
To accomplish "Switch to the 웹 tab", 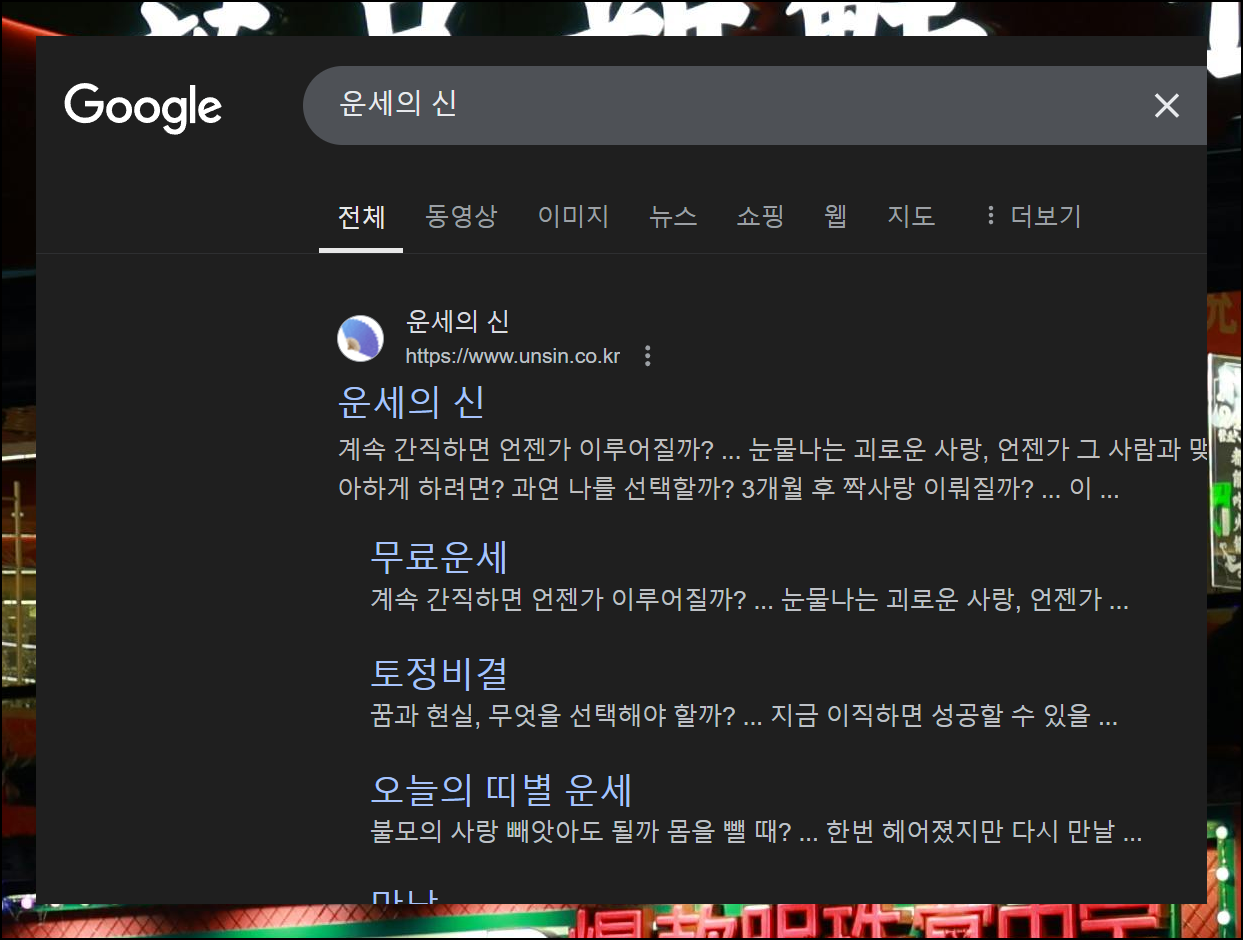I will click(836, 216).
